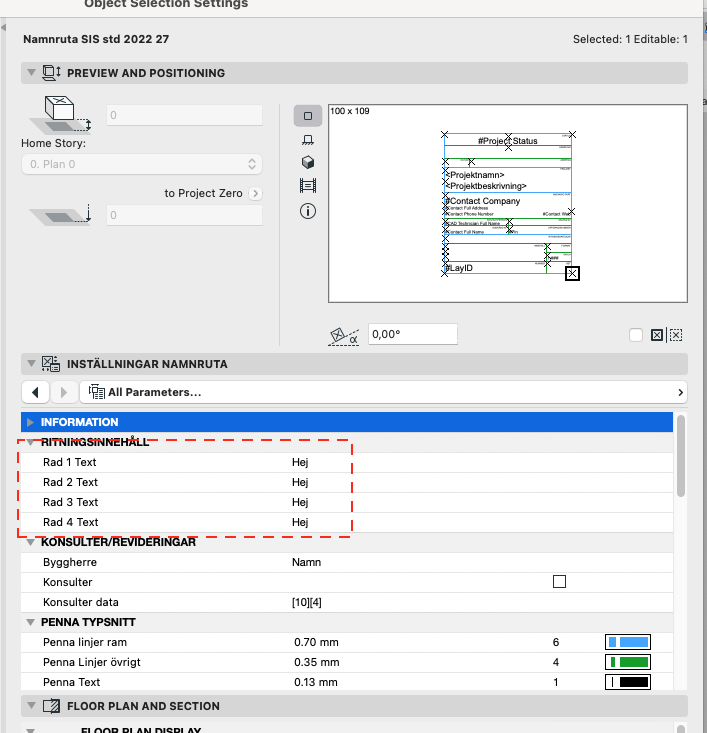Select the 2D symbol preview icon
The height and width of the screenshot is (733, 707).
click(x=308, y=116)
